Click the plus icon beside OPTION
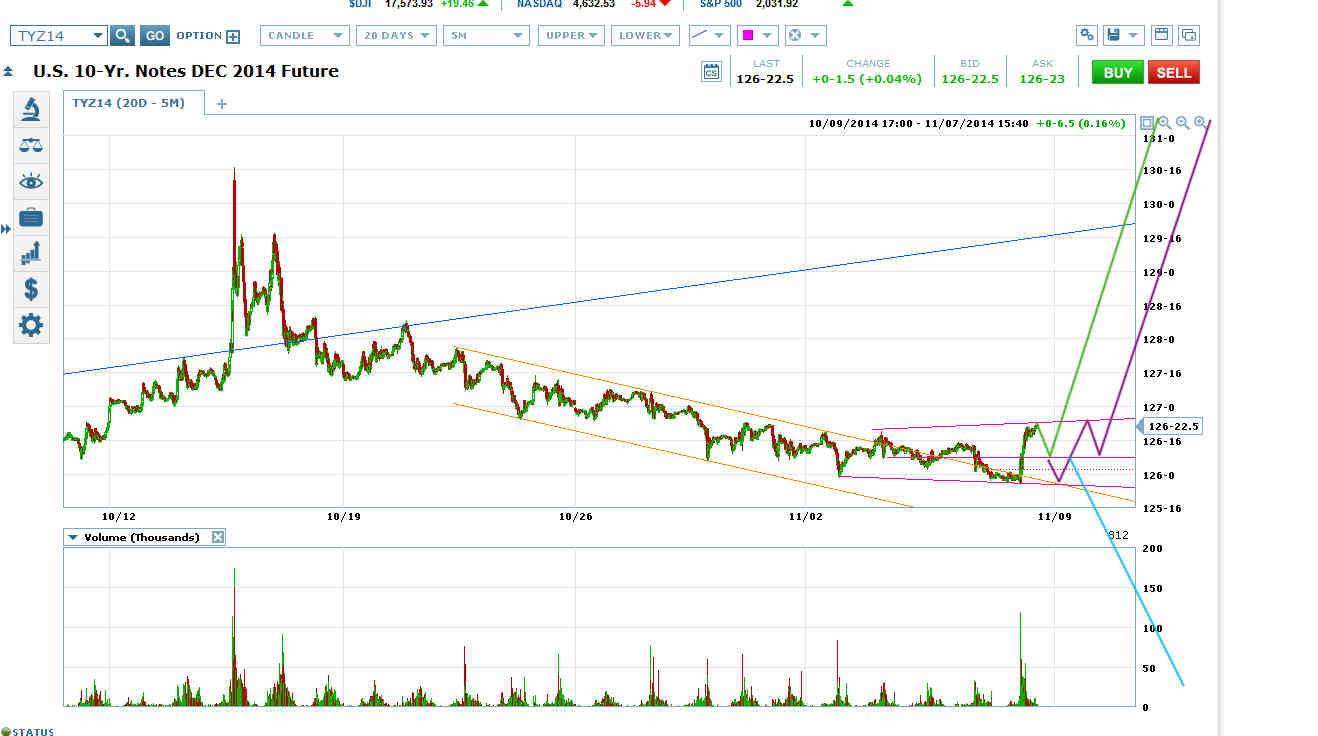Viewport: 1318px width, 736px height. point(233,36)
